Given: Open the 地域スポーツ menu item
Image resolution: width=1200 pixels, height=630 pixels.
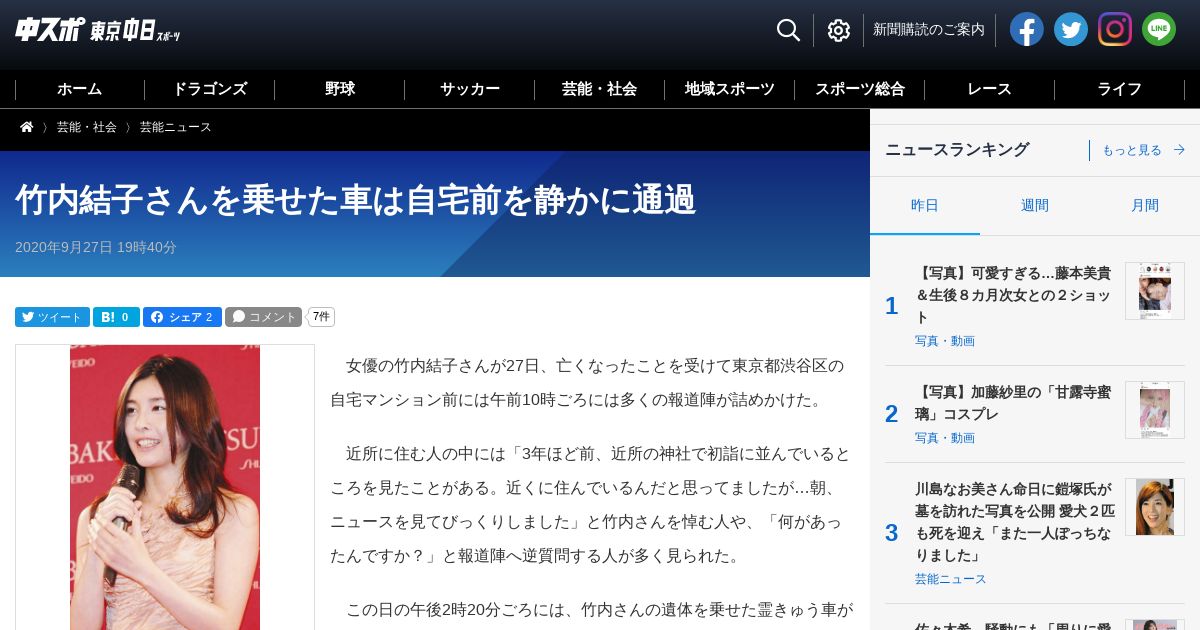Looking at the screenshot, I should click(x=730, y=89).
